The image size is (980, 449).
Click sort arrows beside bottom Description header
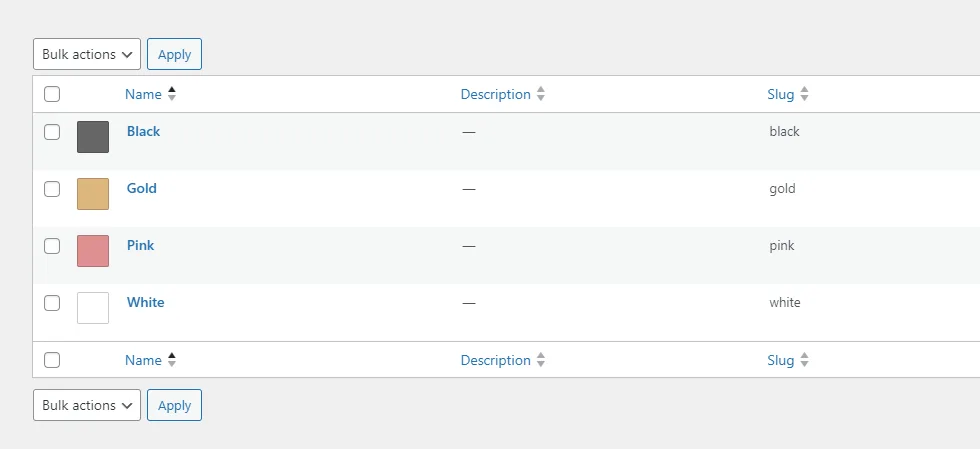point(541,360)
